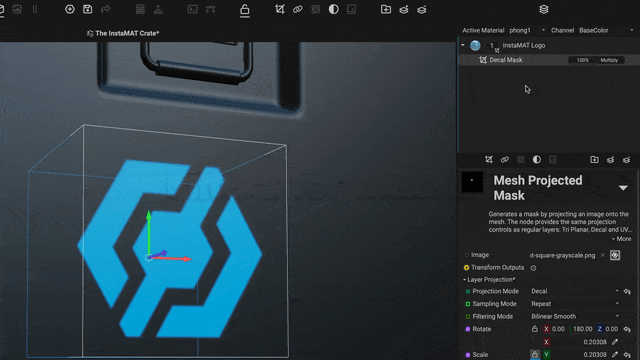
Task: Click the image icon near the top-left corner
Action: (x=17, y=9)
